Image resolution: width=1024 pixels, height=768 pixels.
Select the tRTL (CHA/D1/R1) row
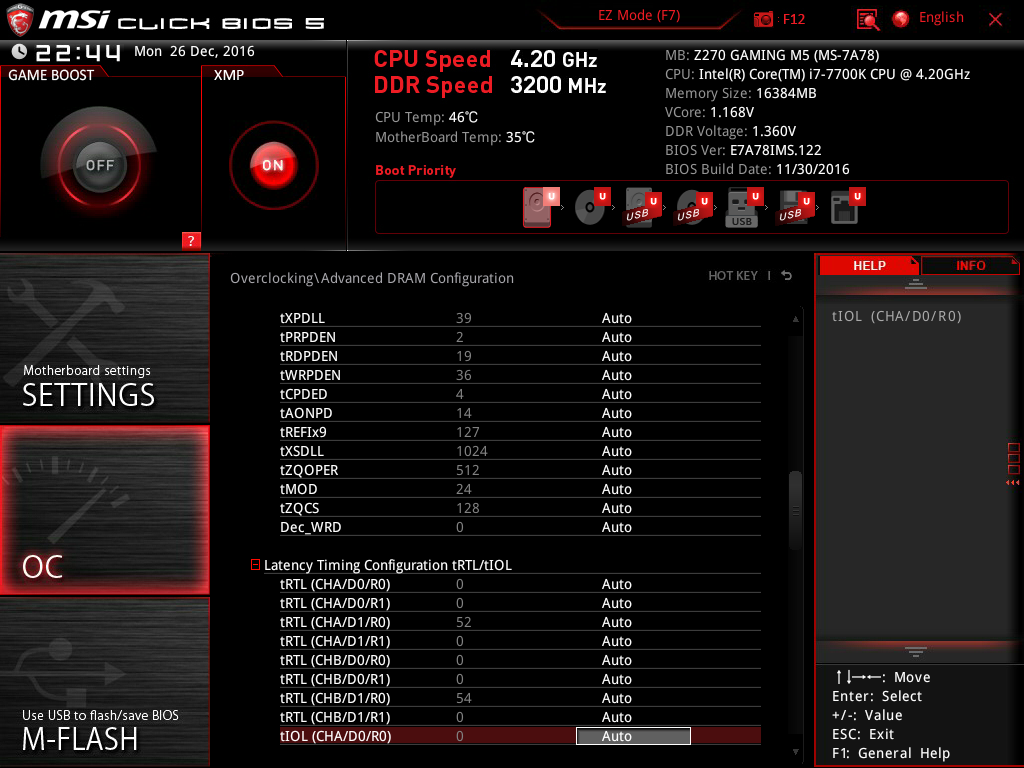520,641
